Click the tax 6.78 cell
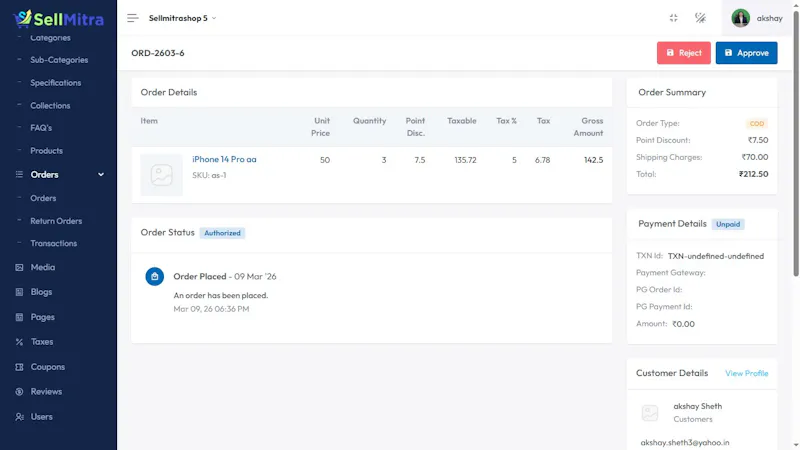The image size is (800, 450). click(542, 160)
